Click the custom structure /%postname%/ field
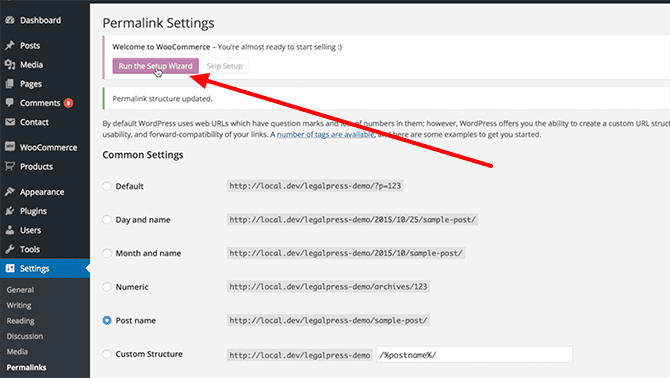 (x=474, y=355)
